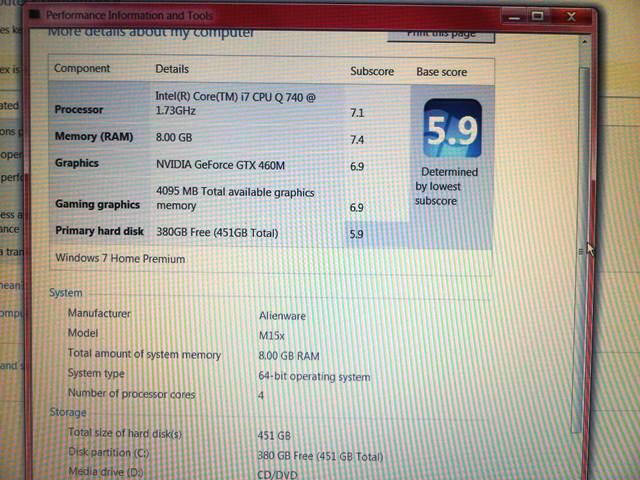Viewport: 640px width, 480px height.
Task: Click the vertical scrollbar thumb
Action: pyautogui.click(x=581, y=249)
